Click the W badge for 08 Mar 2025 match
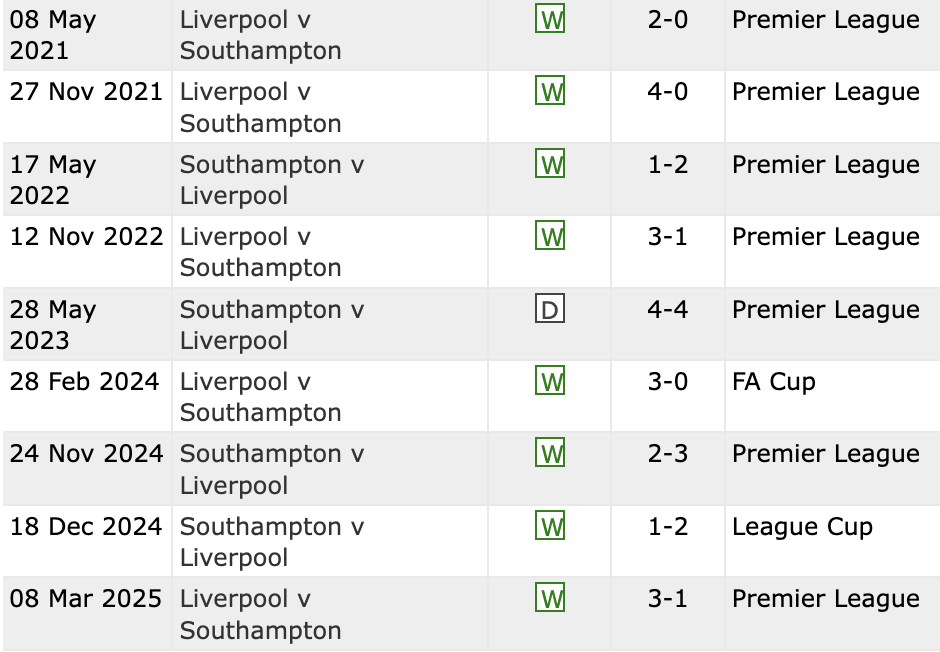Viewport: 940px width, 652px height. coord(550,599)
